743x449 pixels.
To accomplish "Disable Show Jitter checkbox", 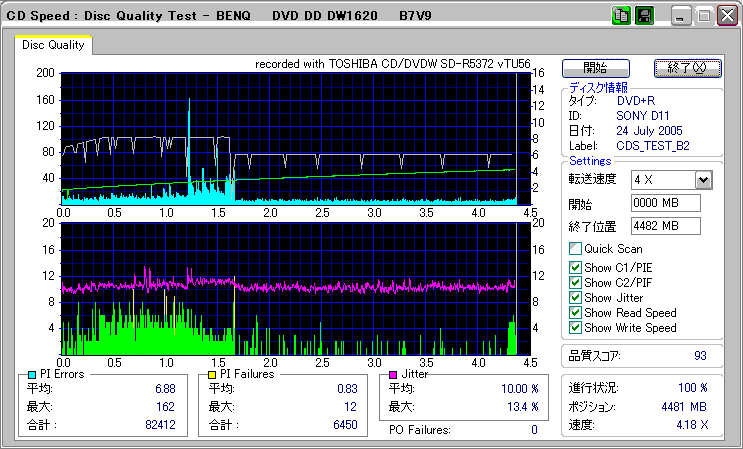I will tap(575, 298).
